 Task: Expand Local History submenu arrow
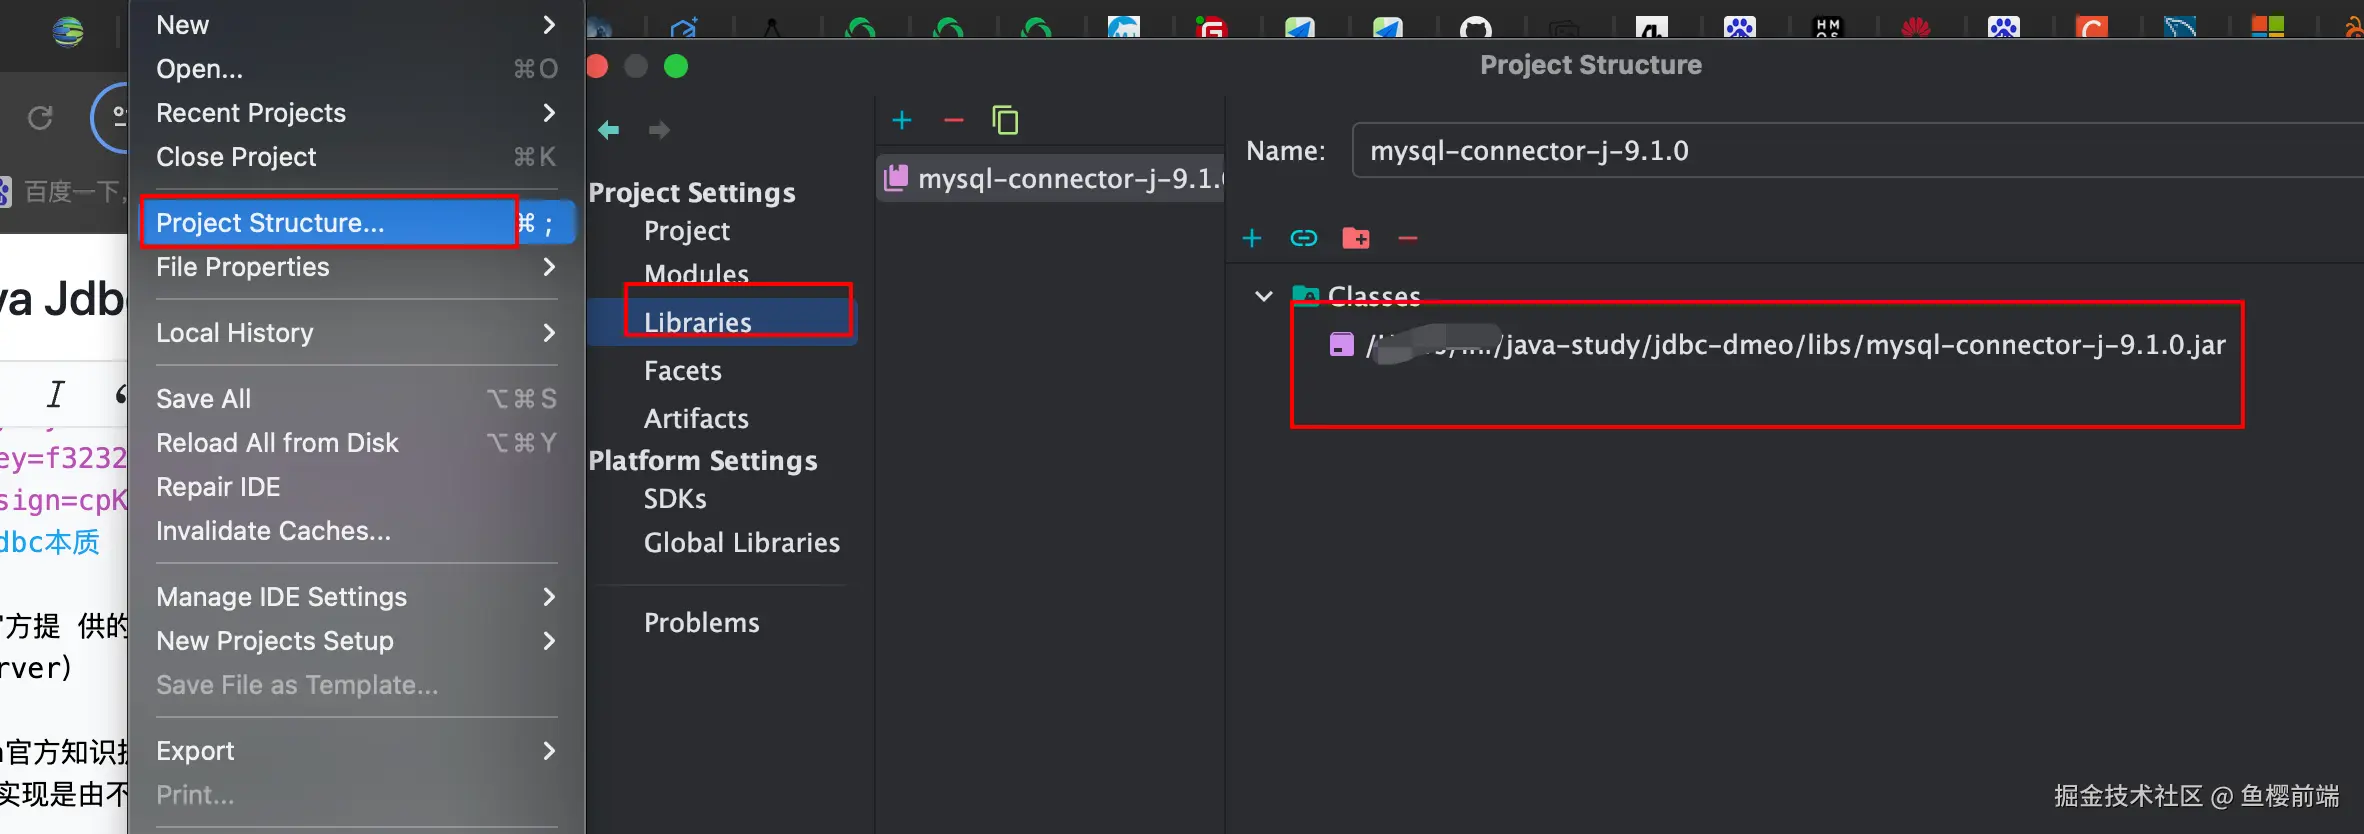pyautogui.click(x=549, y=333)
